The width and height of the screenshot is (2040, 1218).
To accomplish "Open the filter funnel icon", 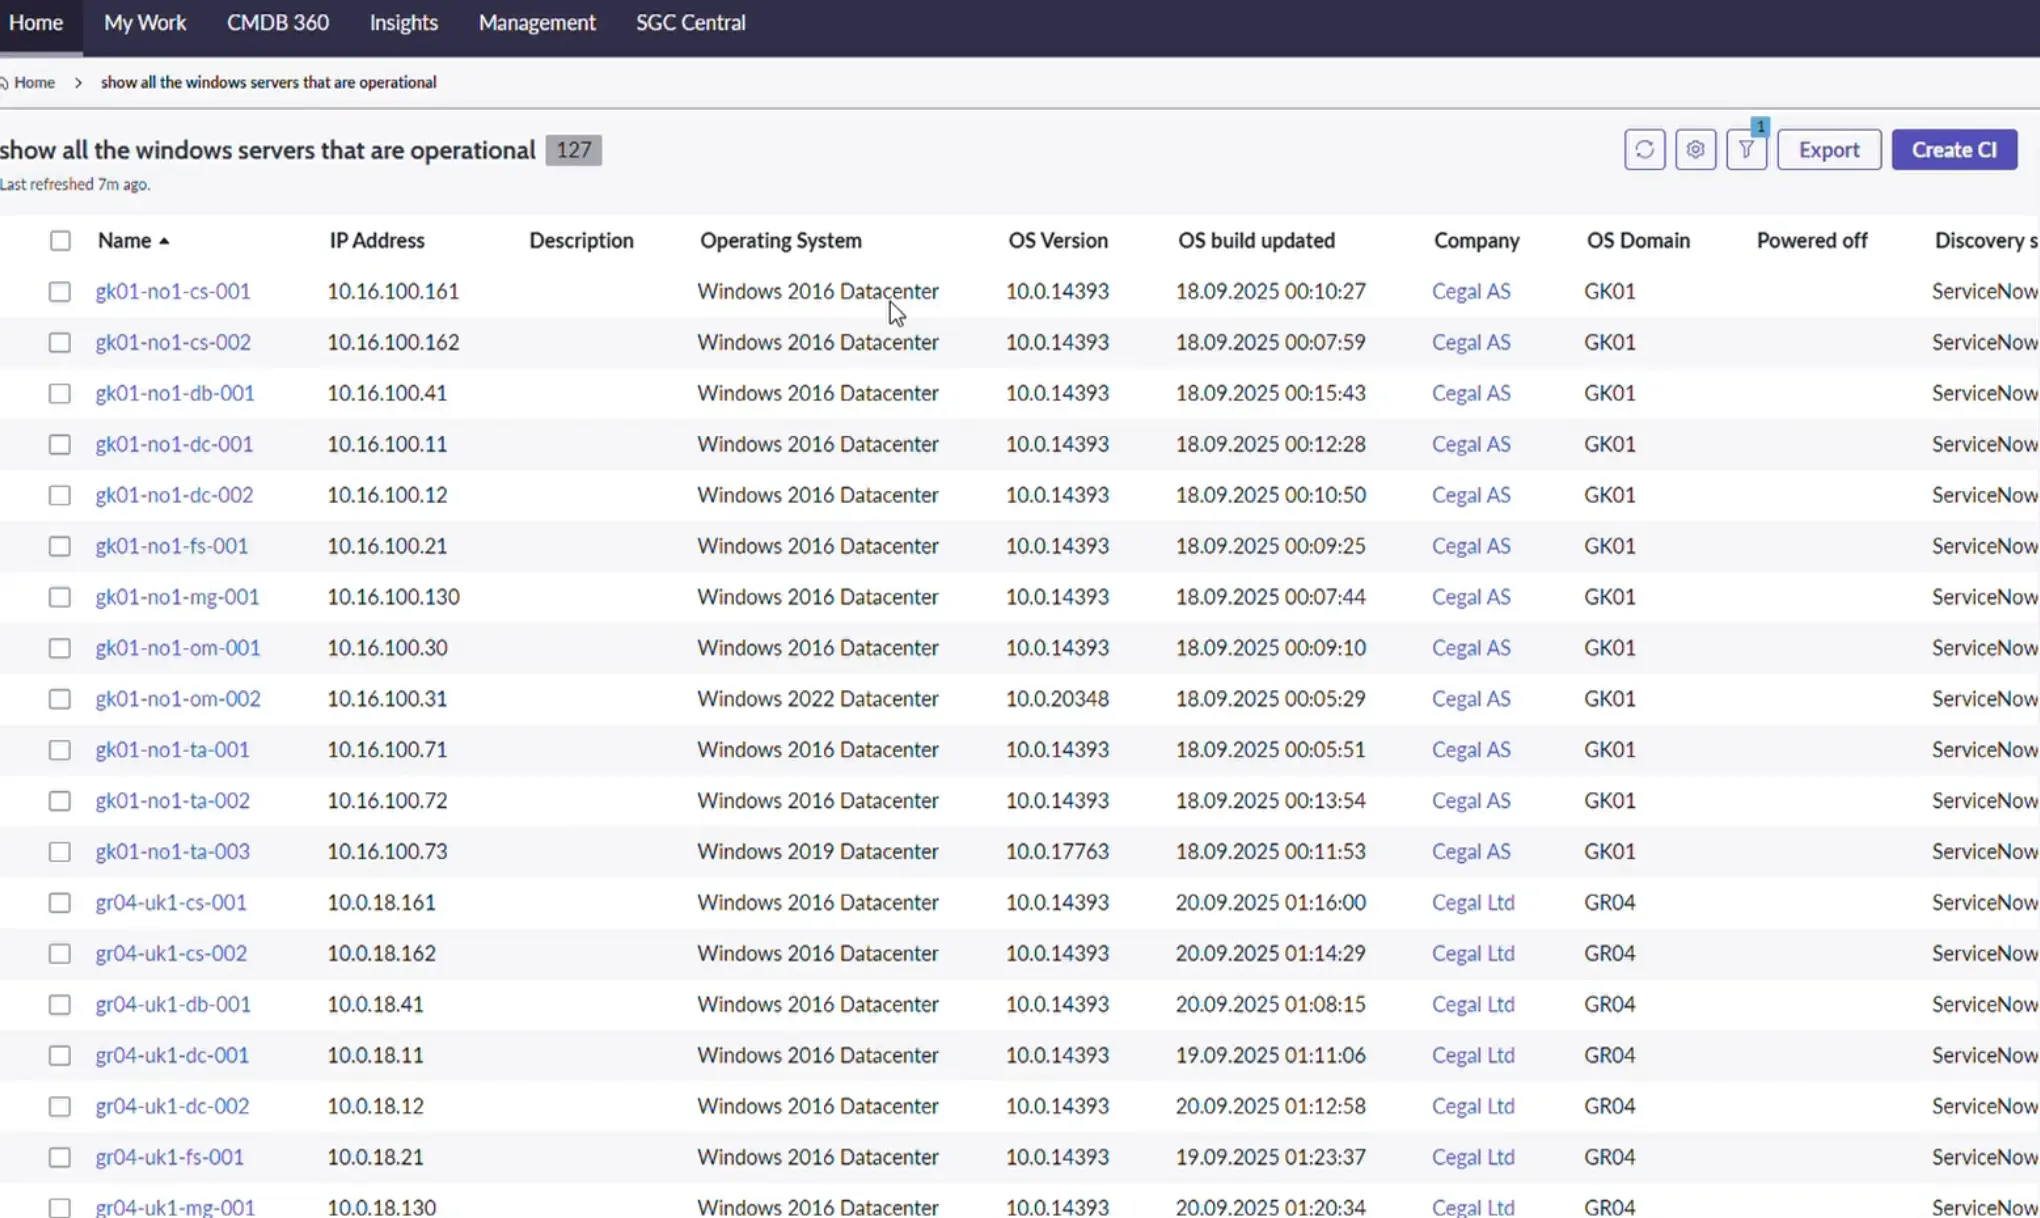I will click(x=1745, y=151).
